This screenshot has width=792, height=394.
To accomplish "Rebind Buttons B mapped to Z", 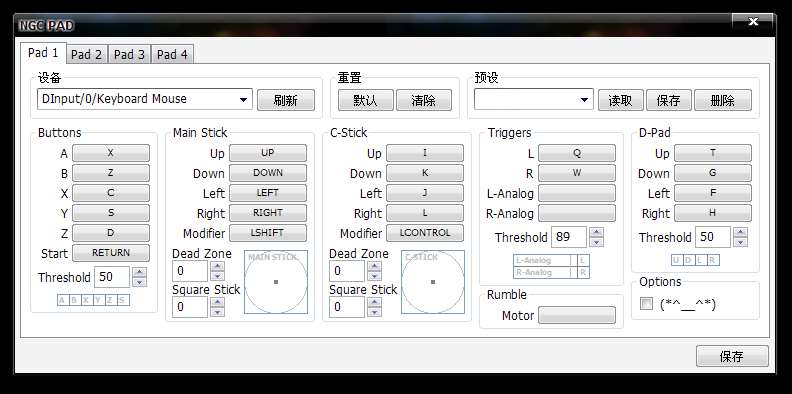I will (111, 173).
